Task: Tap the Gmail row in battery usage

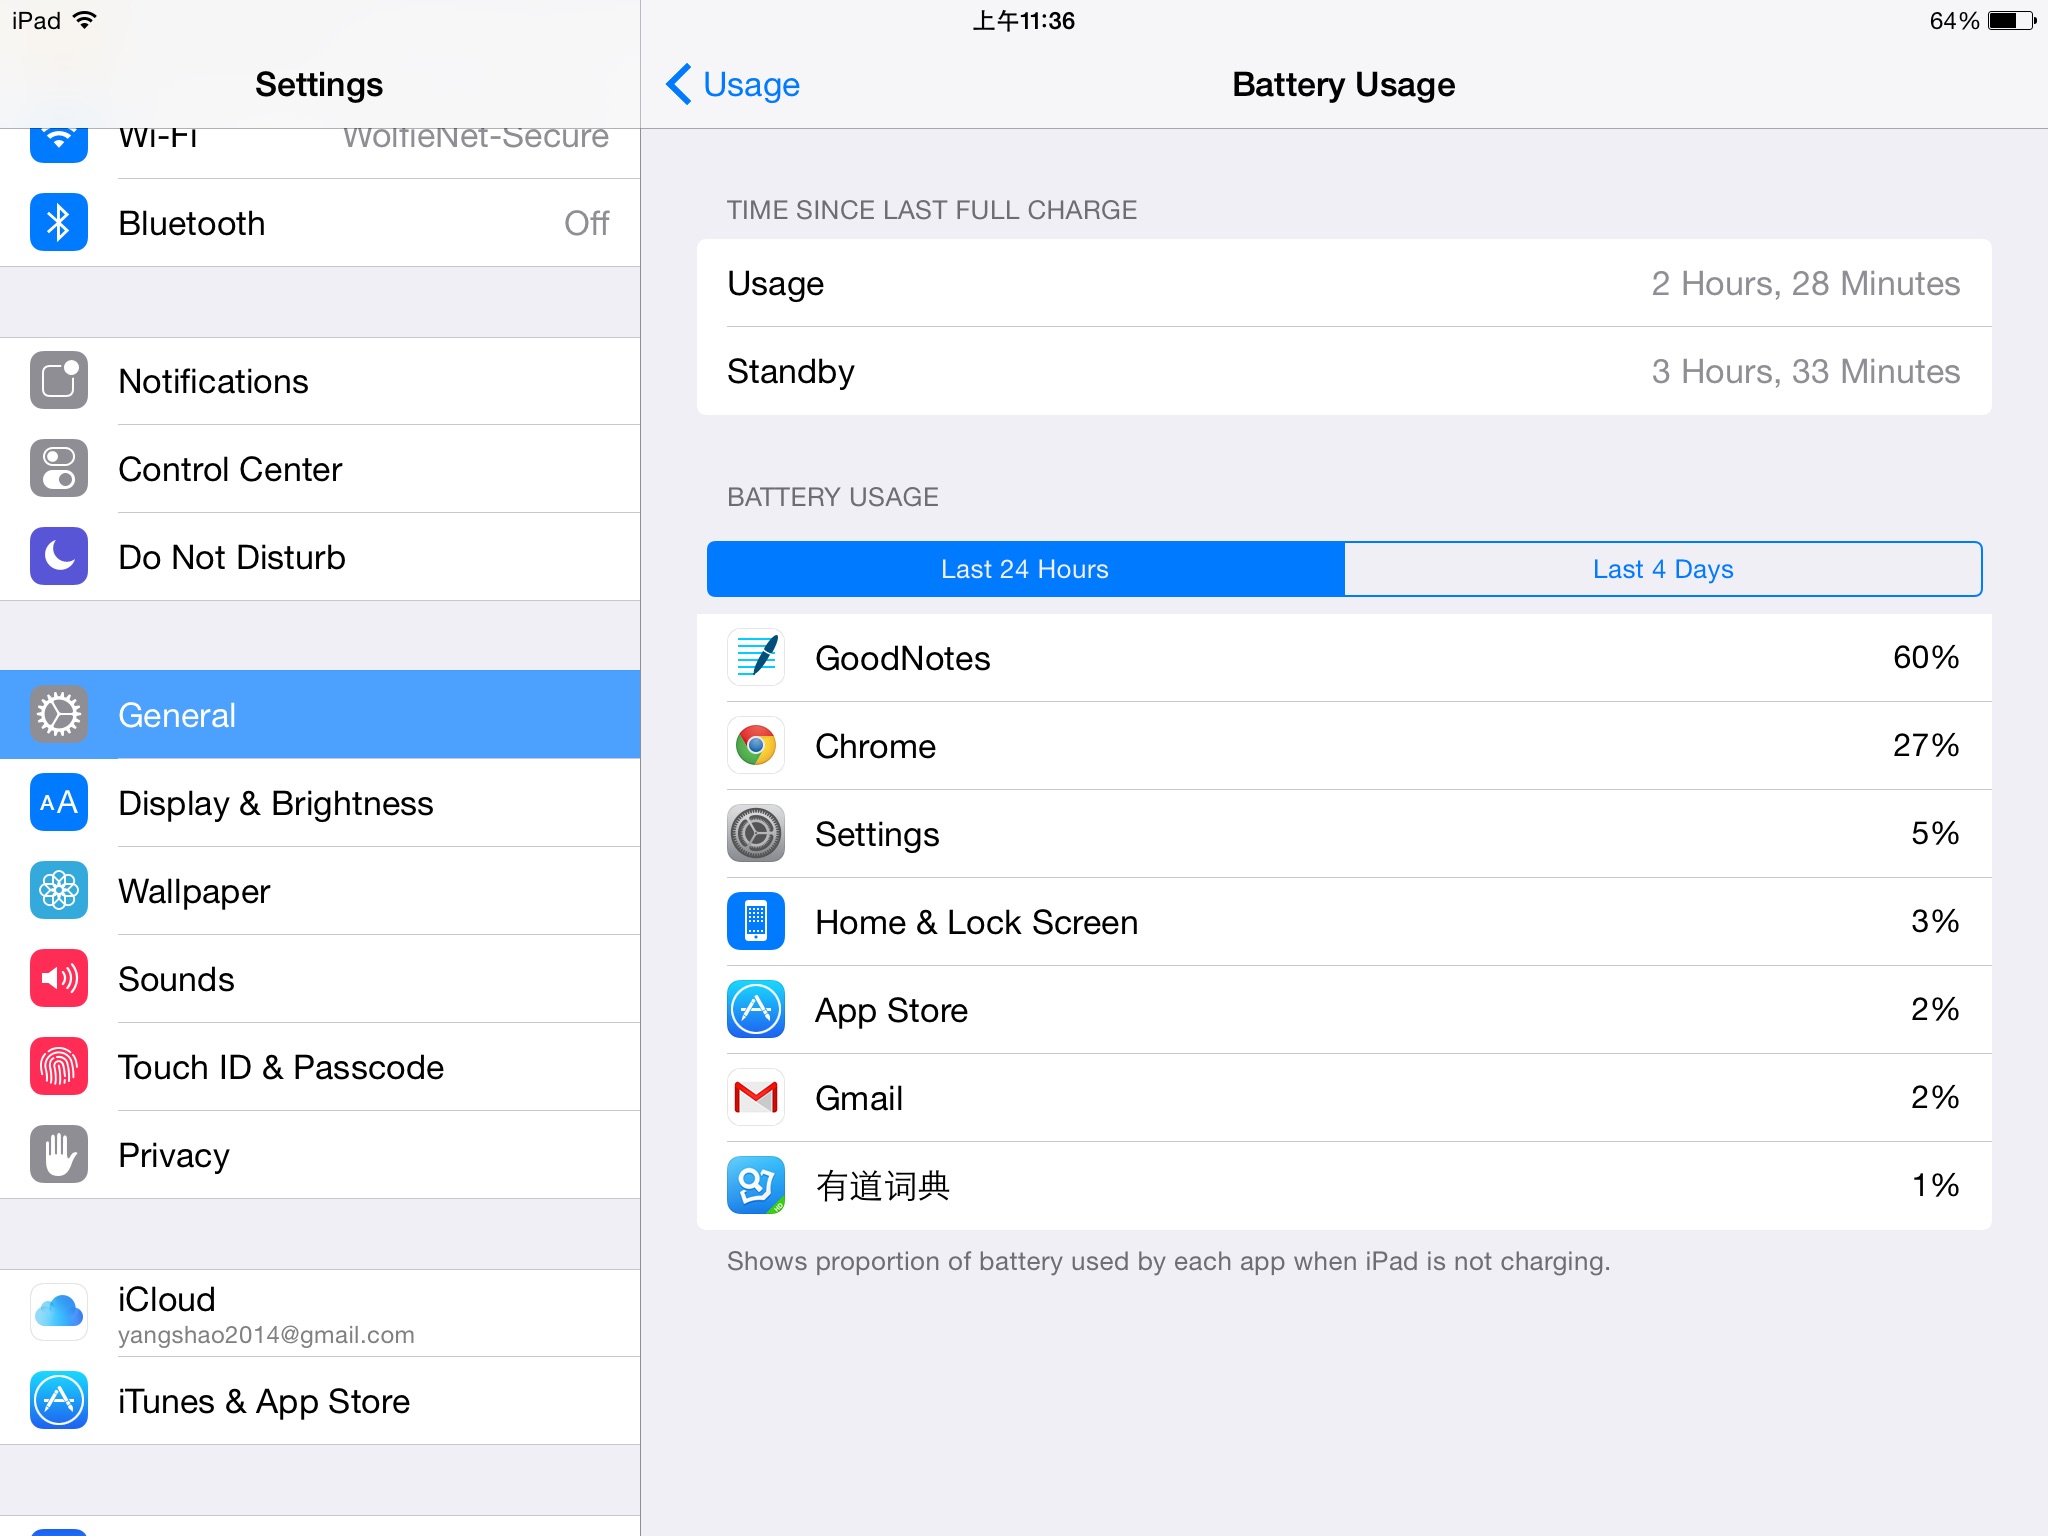Action: click(1344, 1098)
